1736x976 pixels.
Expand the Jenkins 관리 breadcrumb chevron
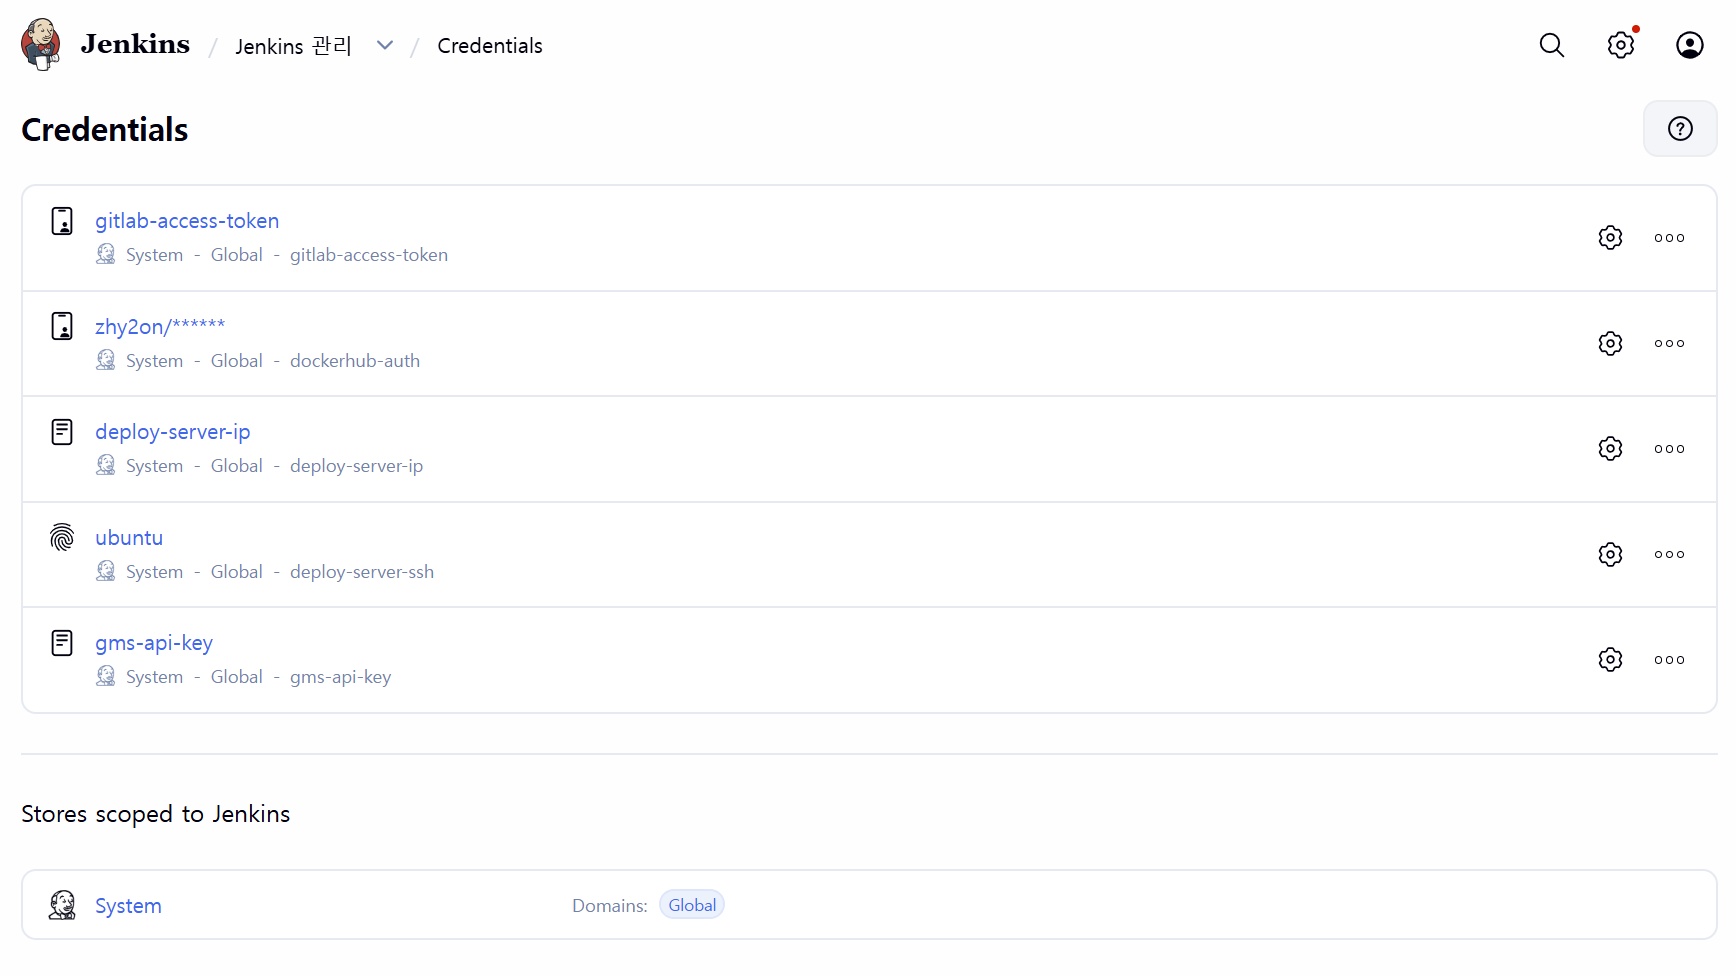(x=385, y=46)
